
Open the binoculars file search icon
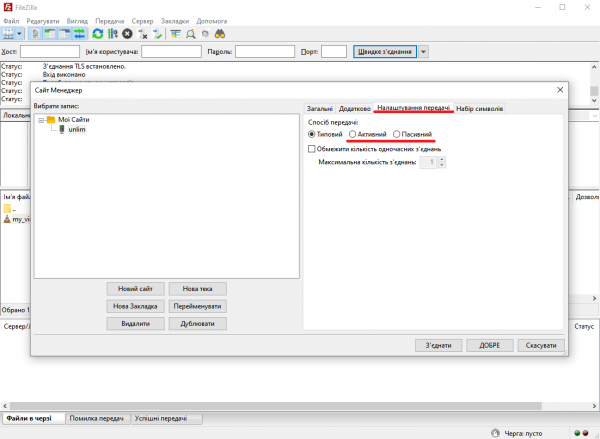tap(221, 33)
